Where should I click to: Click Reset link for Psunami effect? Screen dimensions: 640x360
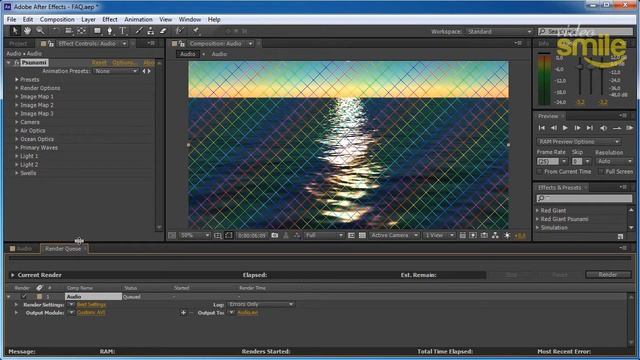pos(99,62)
